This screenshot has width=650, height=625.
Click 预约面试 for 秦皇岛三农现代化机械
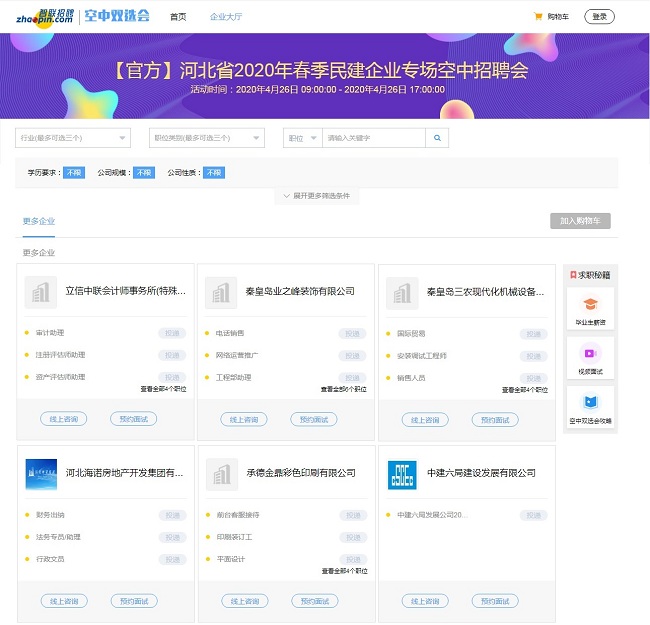click(x=495, y=420)
